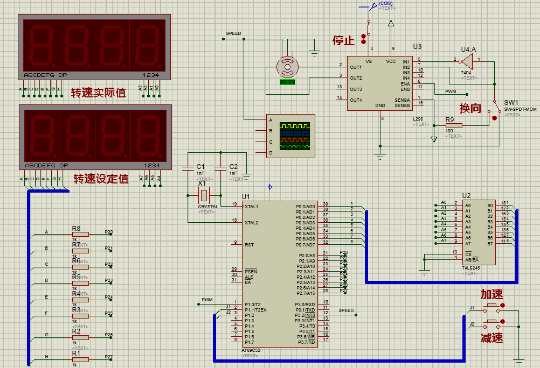Select the U4:A inverter gate
540x368 pixels.
tap(467, 62)
